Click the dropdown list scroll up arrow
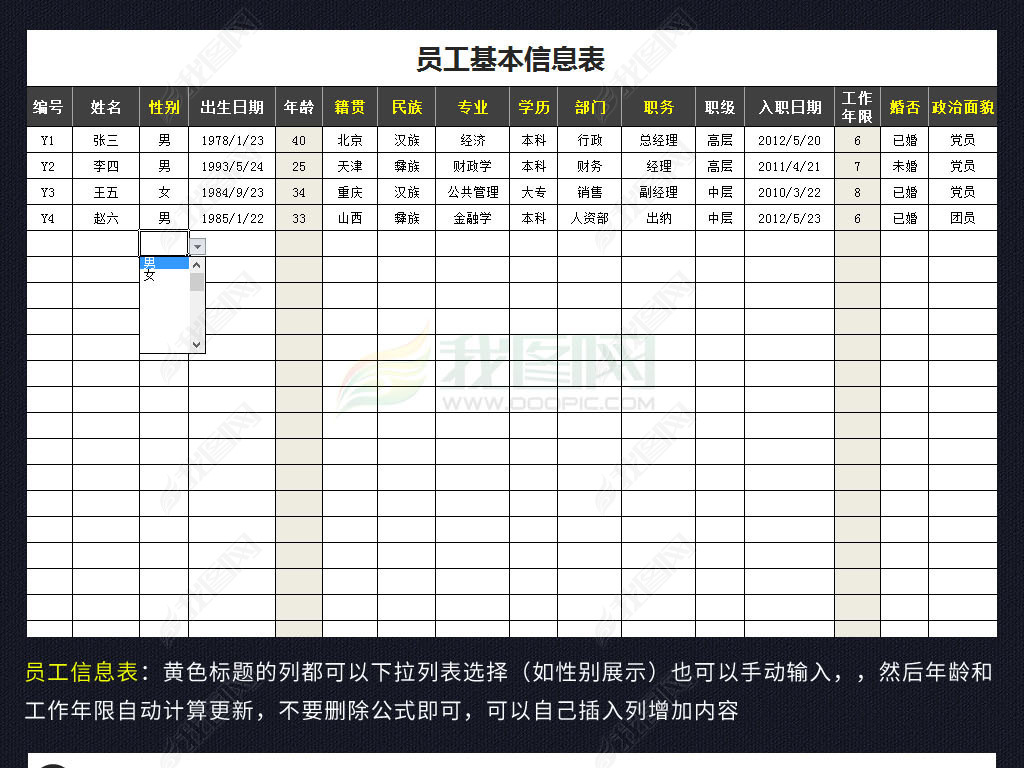This screenshot has height=768, width=1024. tap(197, 265)
